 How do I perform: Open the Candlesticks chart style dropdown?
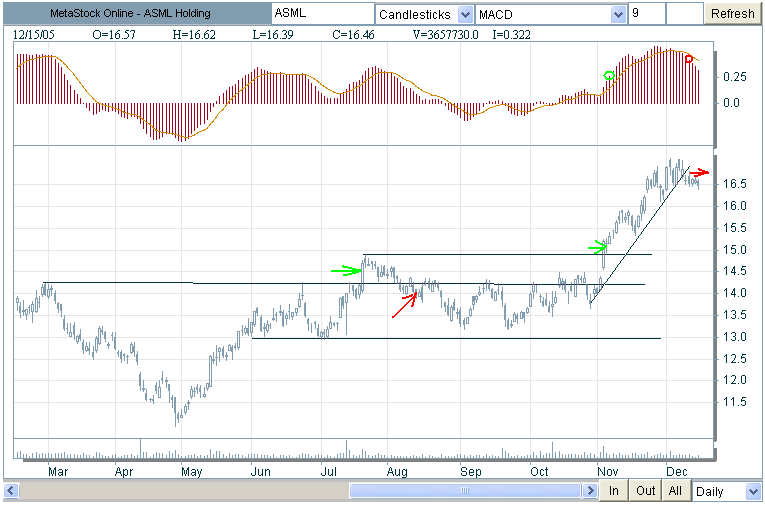point(465,15)
